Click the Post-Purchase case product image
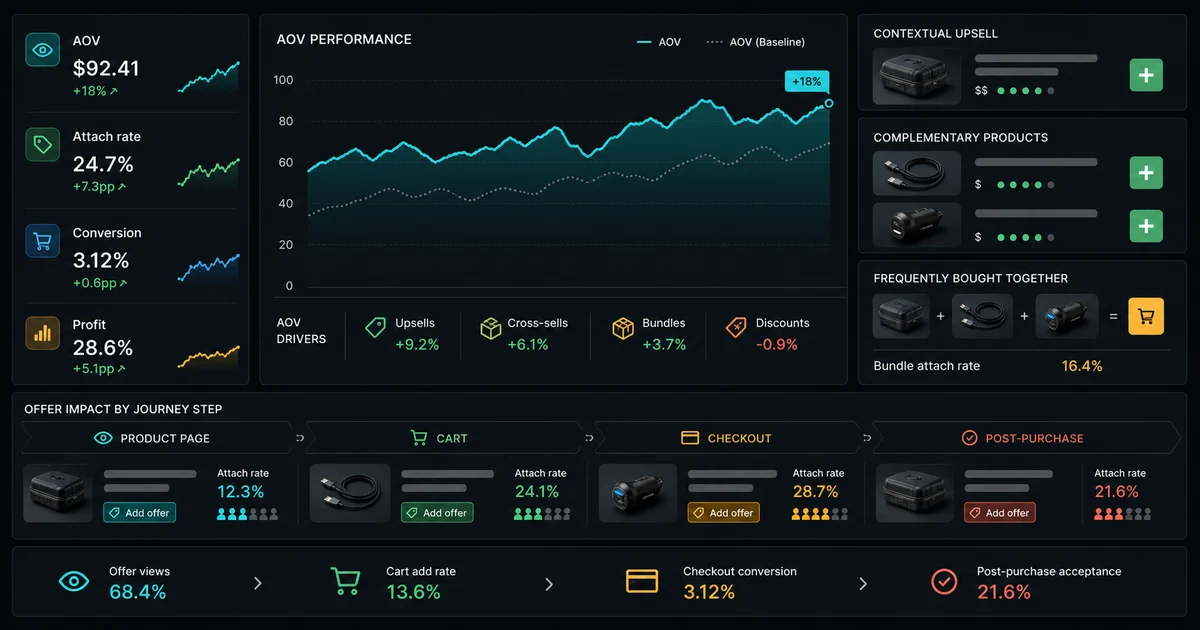Screen dimensions: 1200x630 click(915, 493)
